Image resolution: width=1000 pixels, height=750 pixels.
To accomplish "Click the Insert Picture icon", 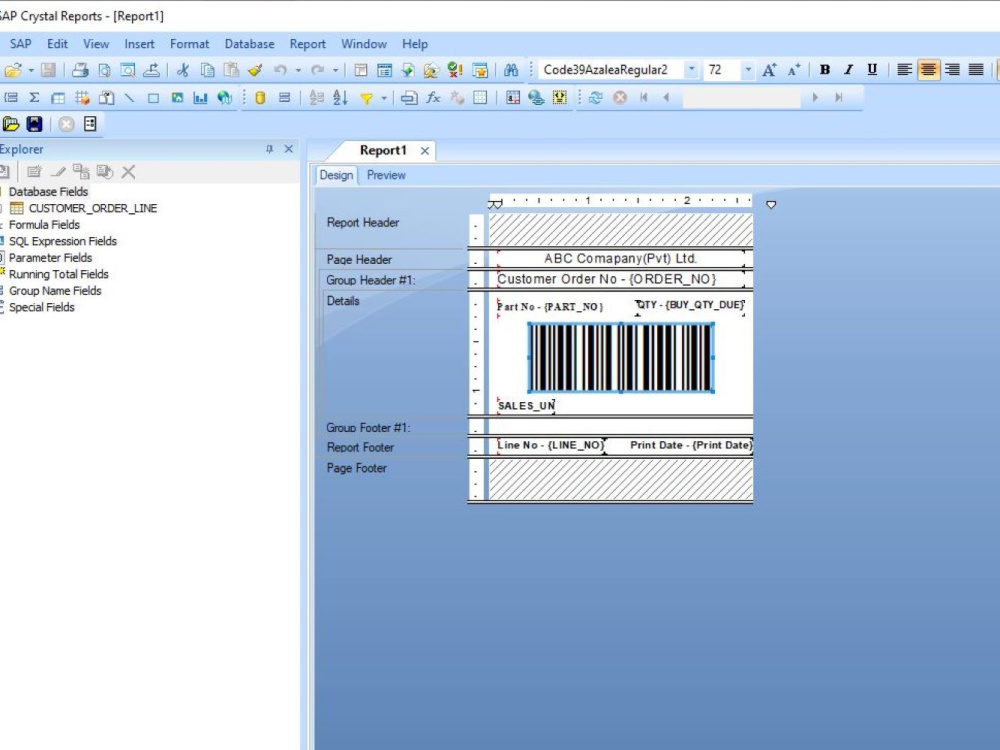I will 177,97.
